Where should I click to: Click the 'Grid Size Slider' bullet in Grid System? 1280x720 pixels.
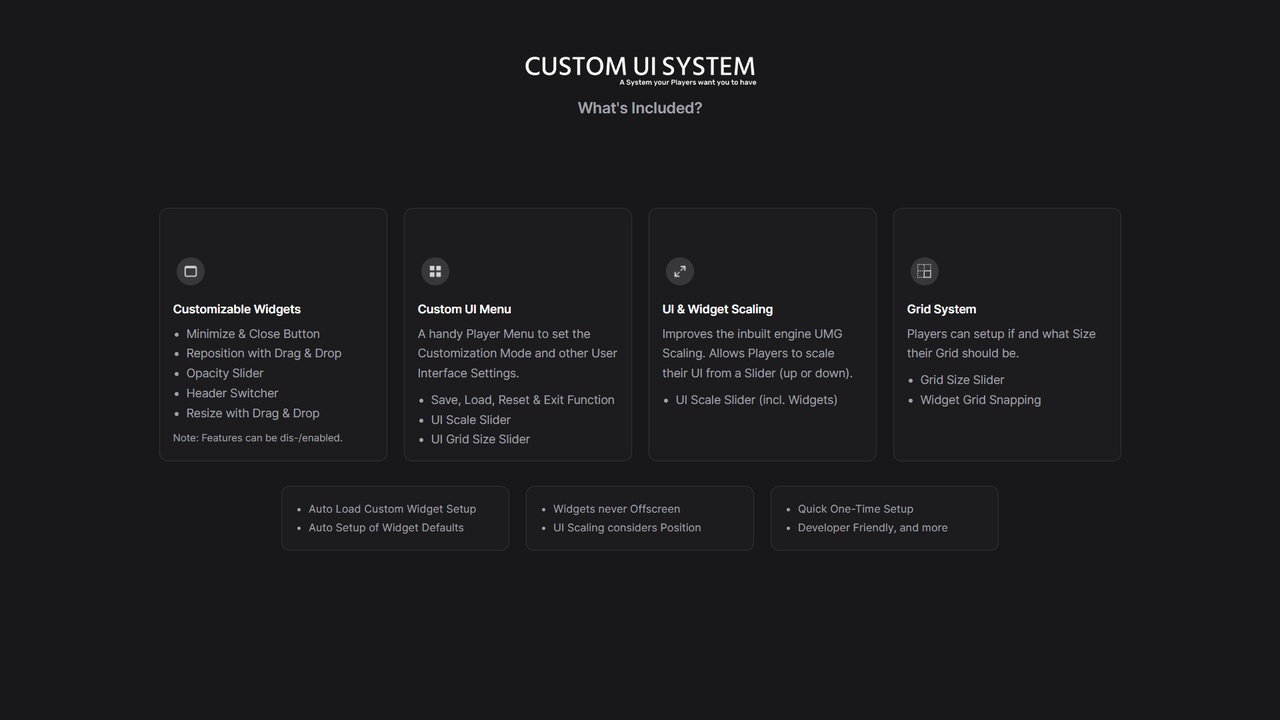962,380
